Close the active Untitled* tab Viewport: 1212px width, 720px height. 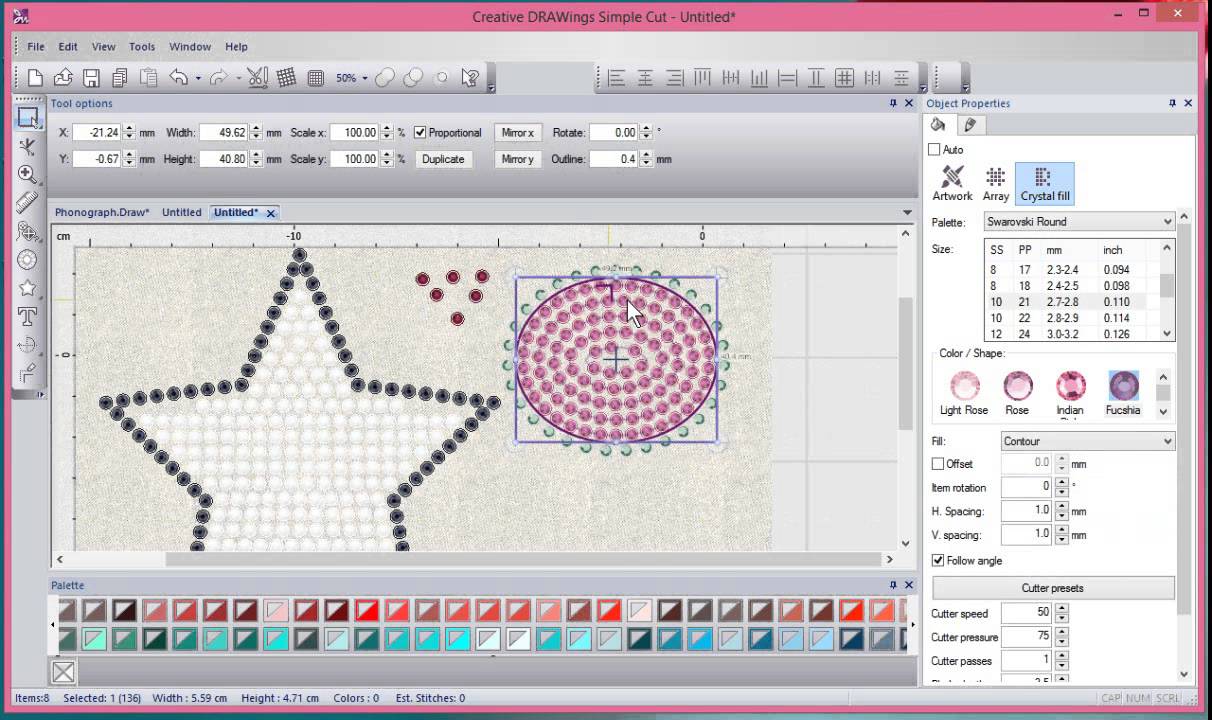tap(271, 212)
